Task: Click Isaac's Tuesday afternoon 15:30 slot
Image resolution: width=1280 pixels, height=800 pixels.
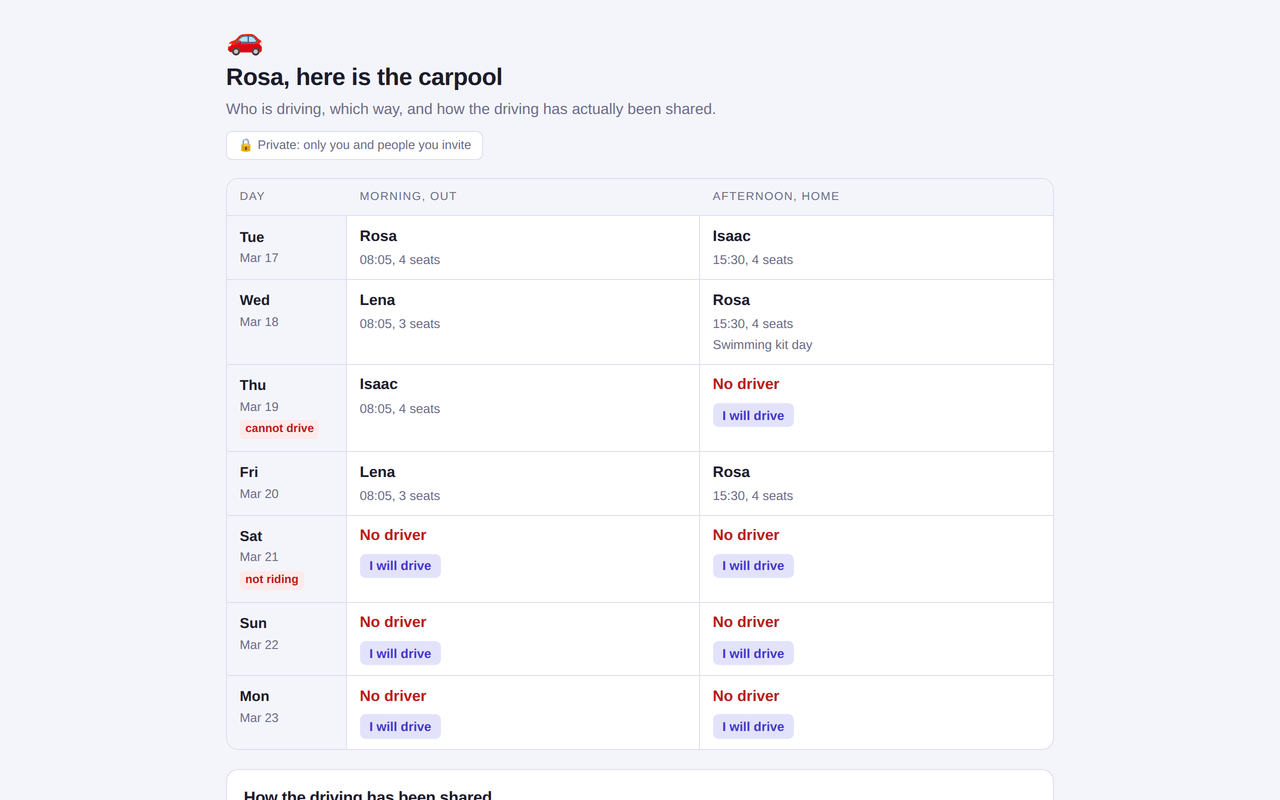Action: [876, 247]
